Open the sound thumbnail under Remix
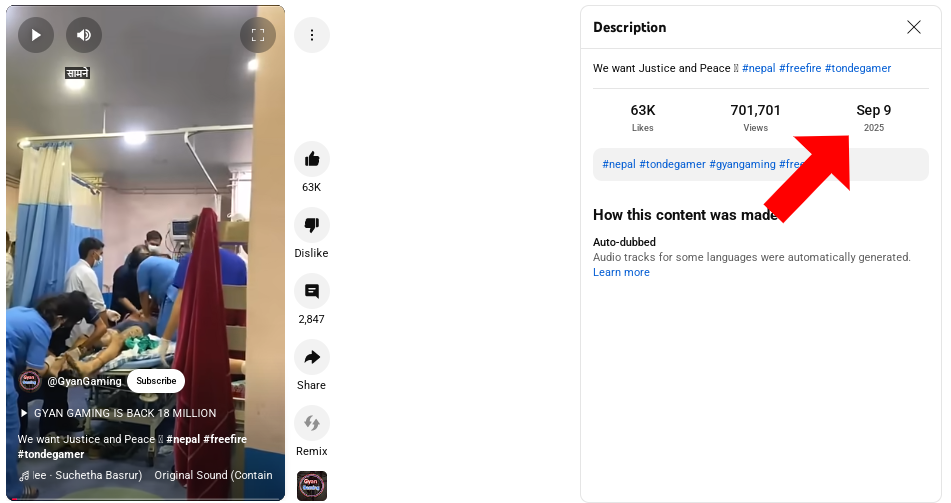 (312, 486)
